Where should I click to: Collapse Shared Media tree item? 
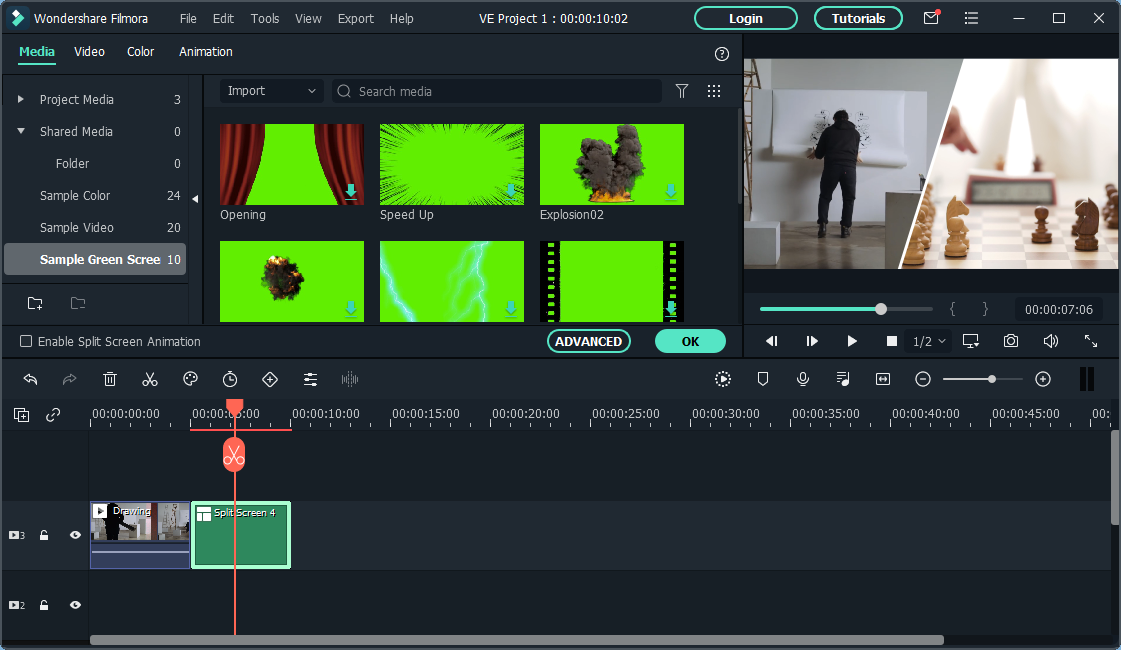coord(21,131)
